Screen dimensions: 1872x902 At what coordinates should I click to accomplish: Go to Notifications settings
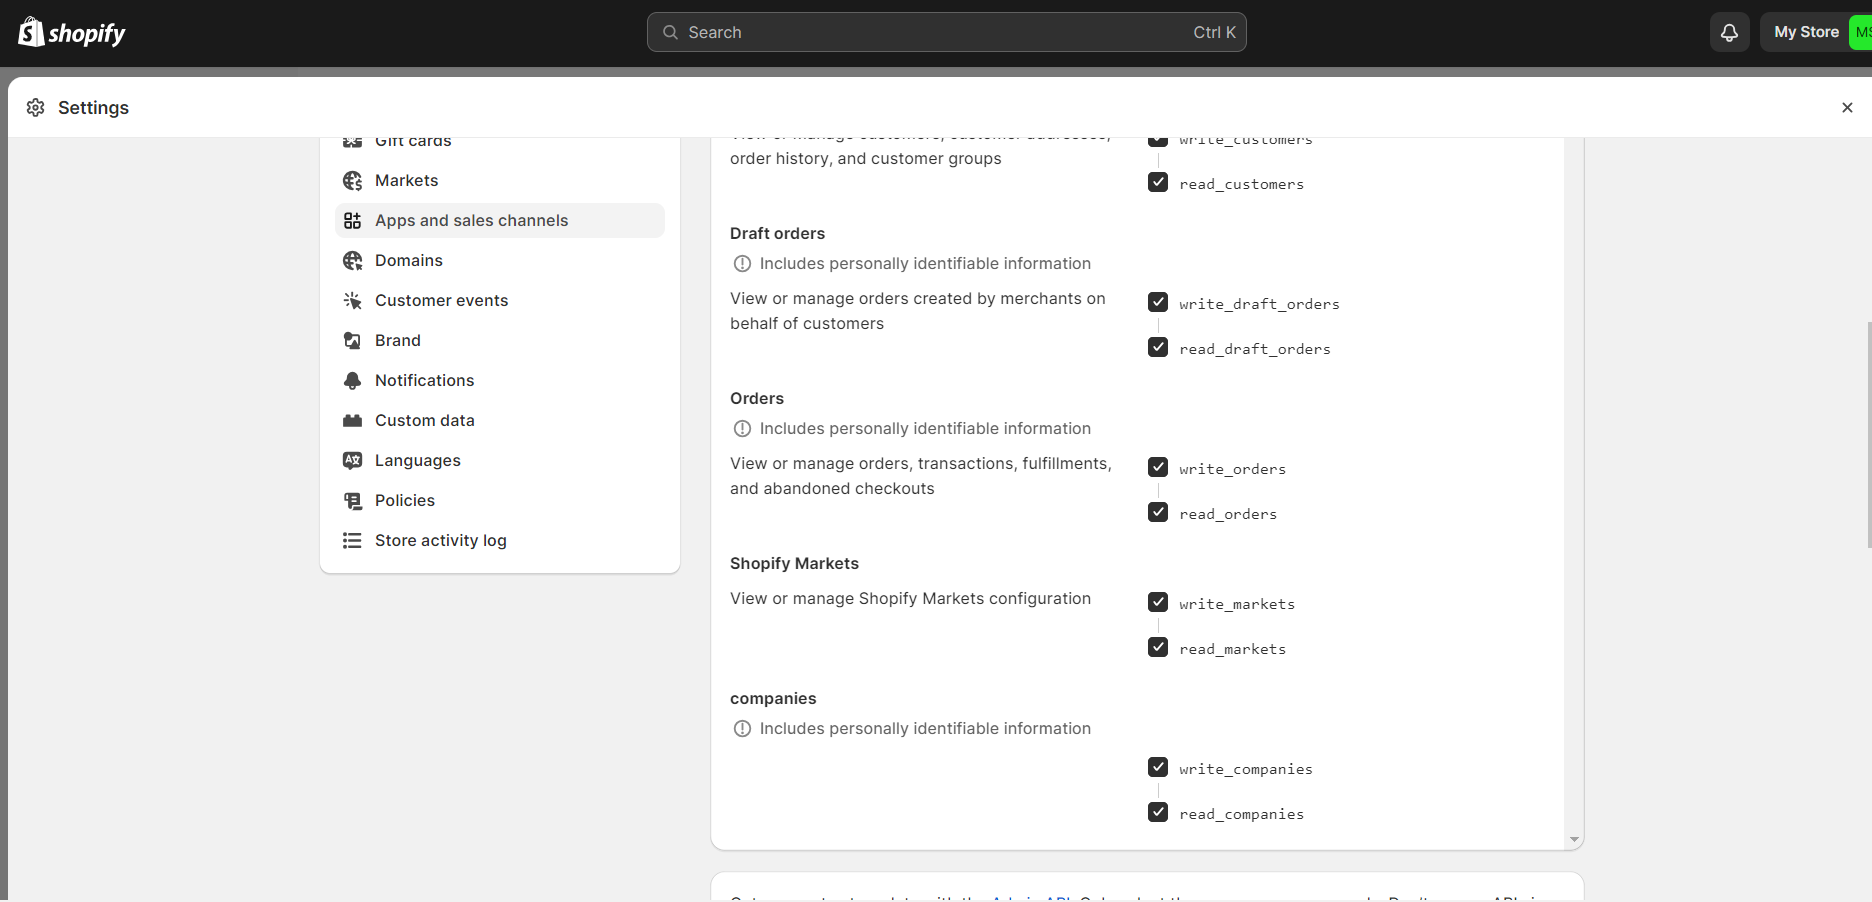point(424,381)
